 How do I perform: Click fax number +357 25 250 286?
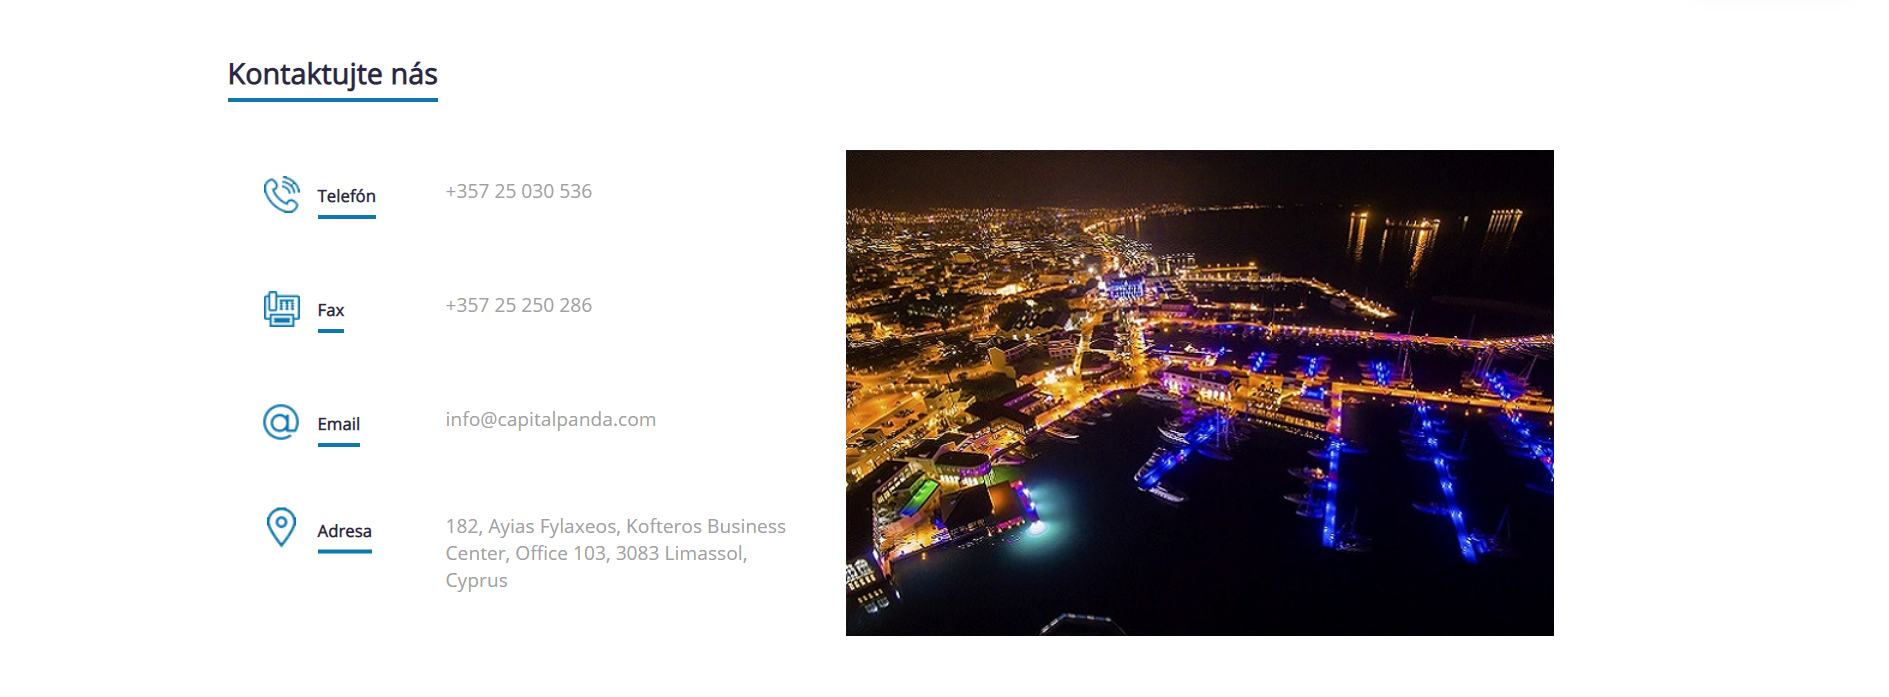pos(518,305)
